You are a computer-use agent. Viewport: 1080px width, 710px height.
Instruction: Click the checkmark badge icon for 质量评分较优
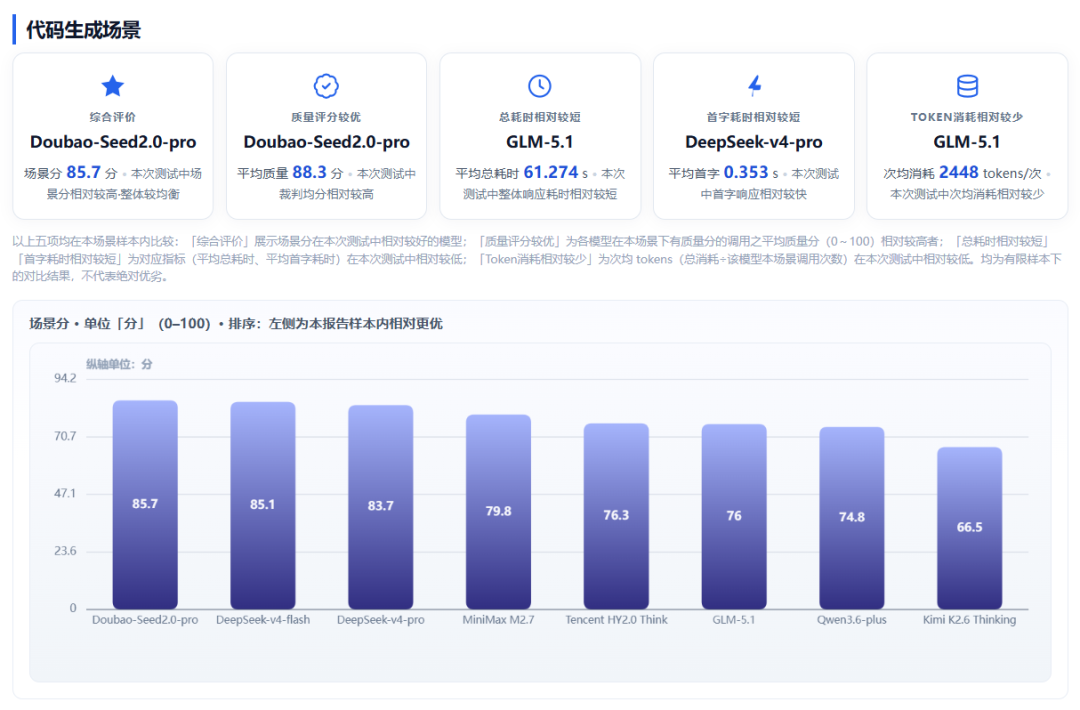(326, 86)
